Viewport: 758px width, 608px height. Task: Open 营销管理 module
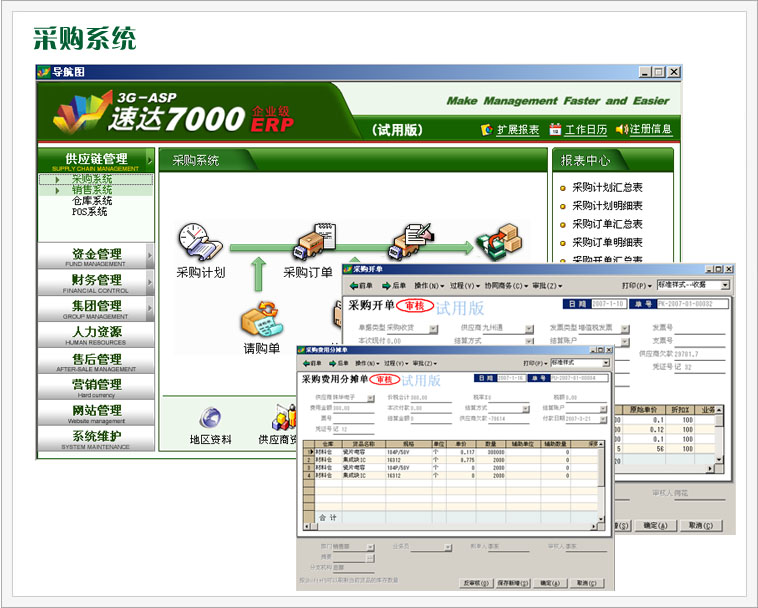(x=96, y=387)
